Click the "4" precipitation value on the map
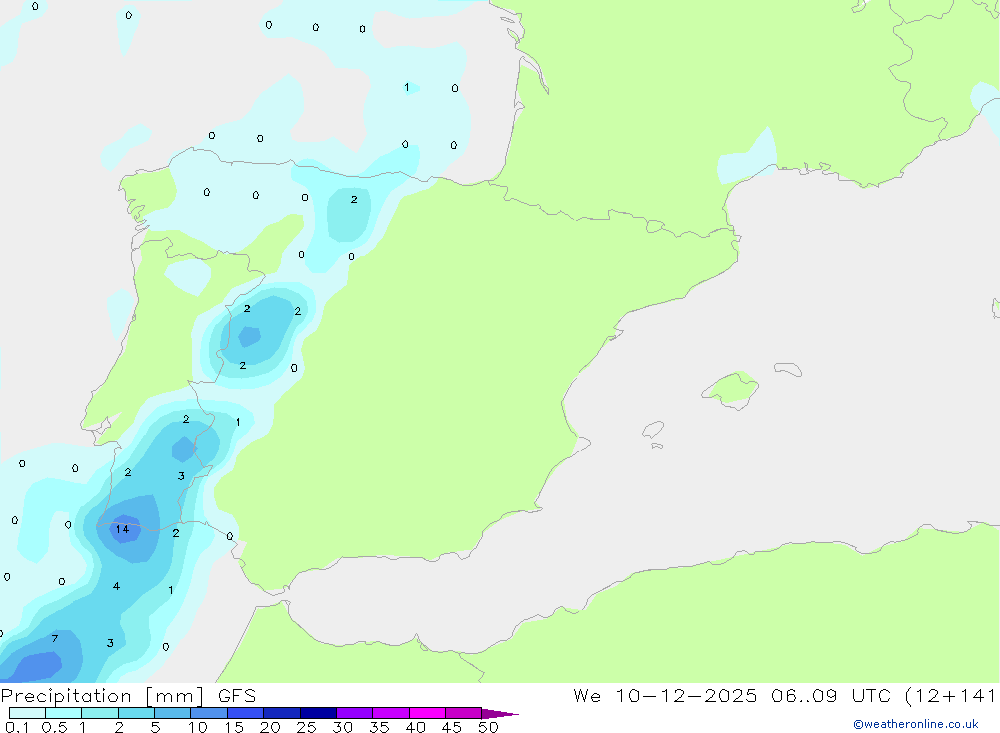Viewport: 1000px width, 733px height. click(116, 586)
